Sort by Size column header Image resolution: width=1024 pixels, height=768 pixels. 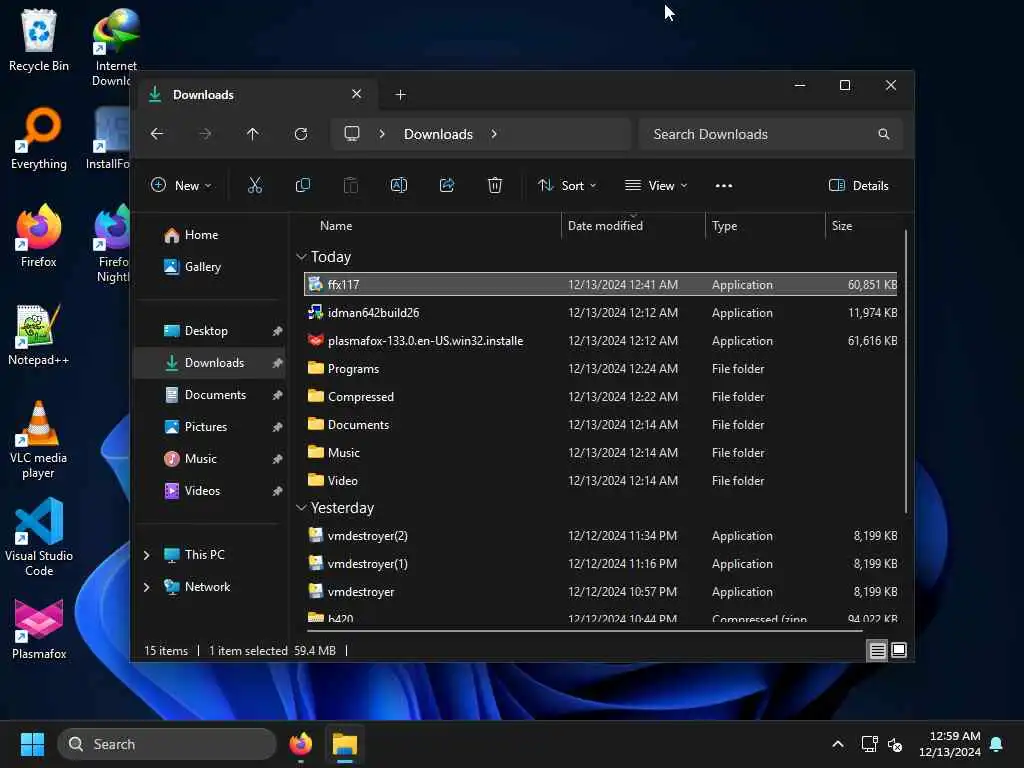[863, 226]
